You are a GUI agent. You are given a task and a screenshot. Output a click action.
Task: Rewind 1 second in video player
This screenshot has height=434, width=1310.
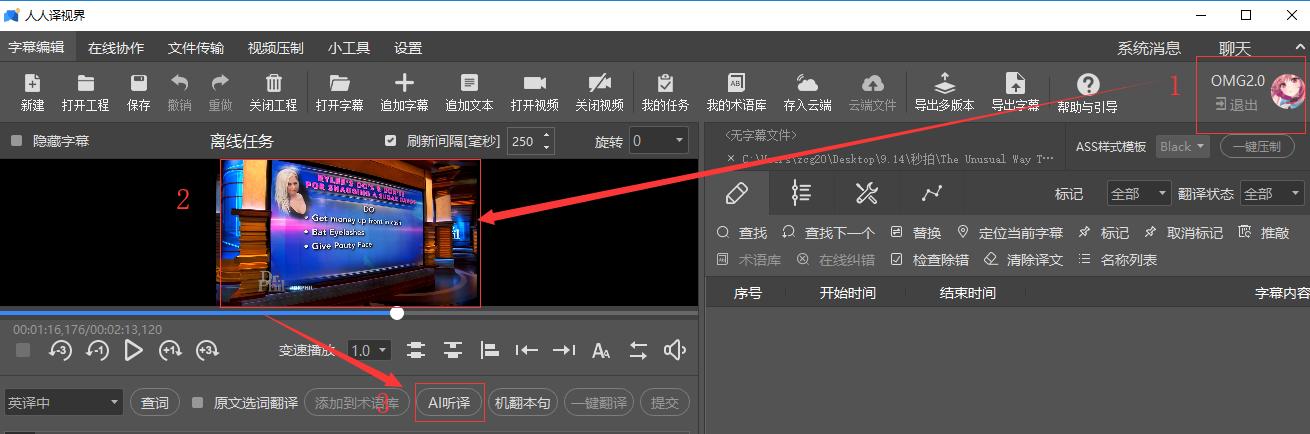click(97, 350)
